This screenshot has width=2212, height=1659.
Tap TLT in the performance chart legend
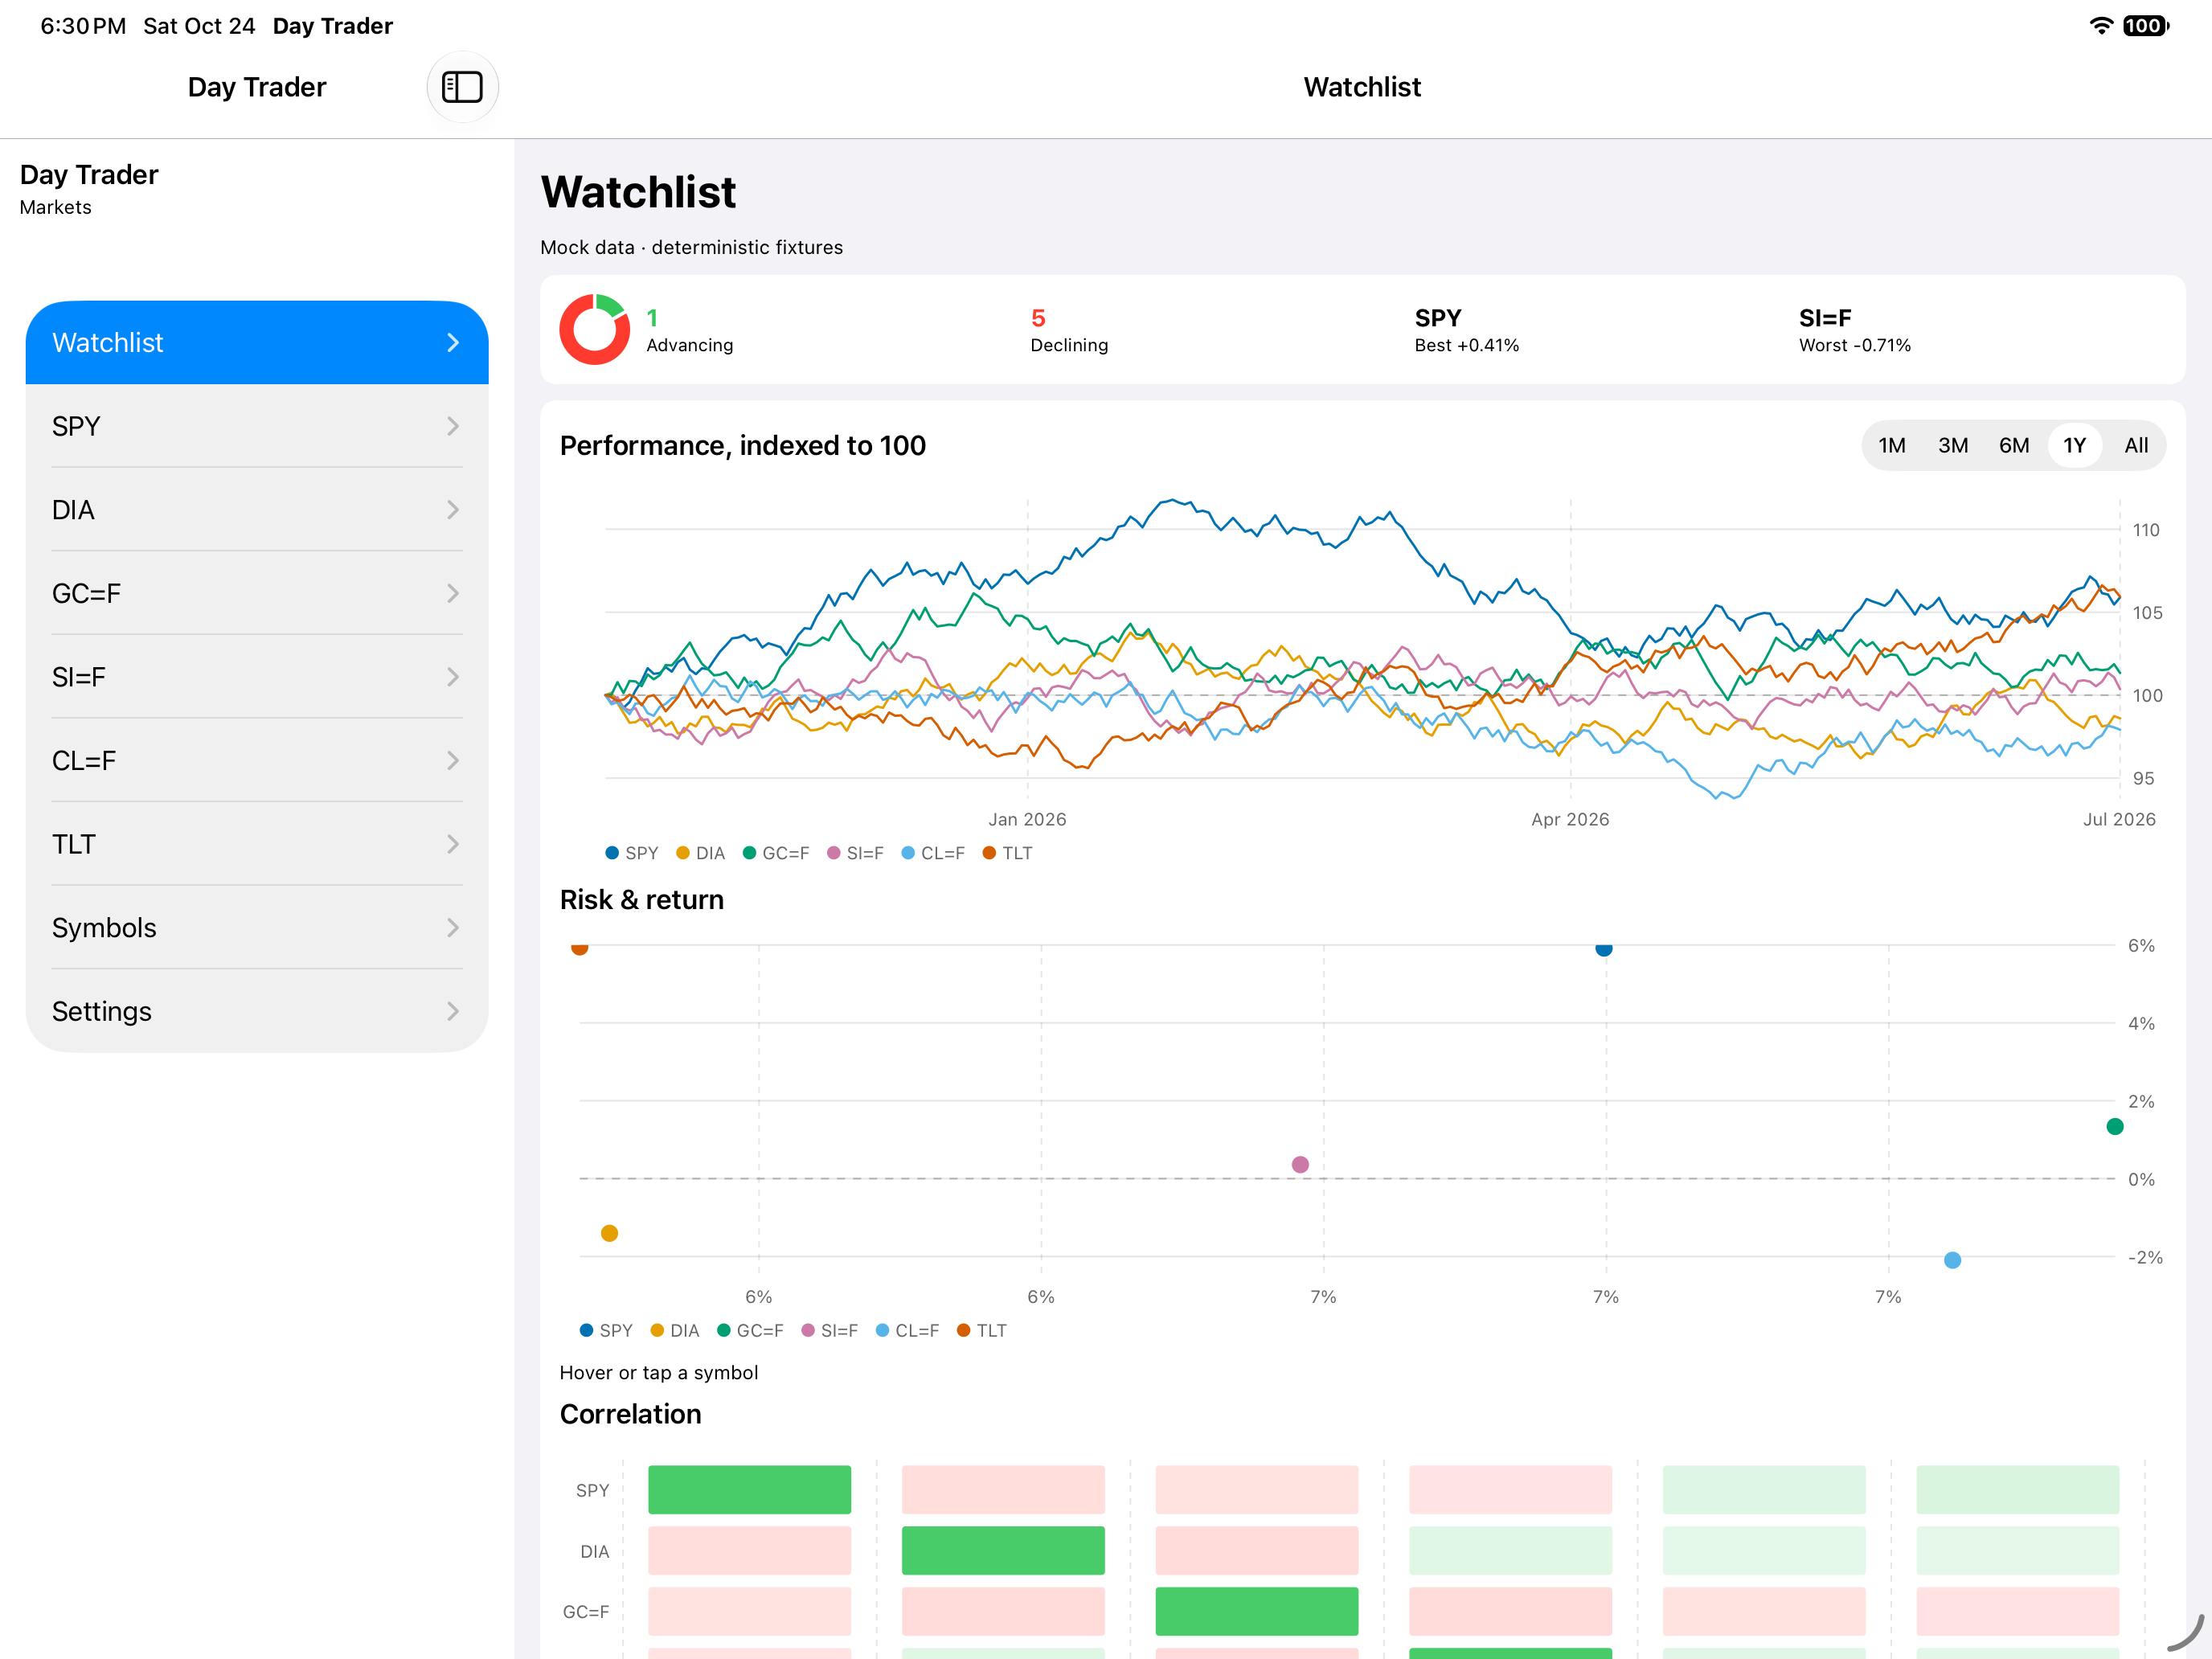coord(1008,853)
